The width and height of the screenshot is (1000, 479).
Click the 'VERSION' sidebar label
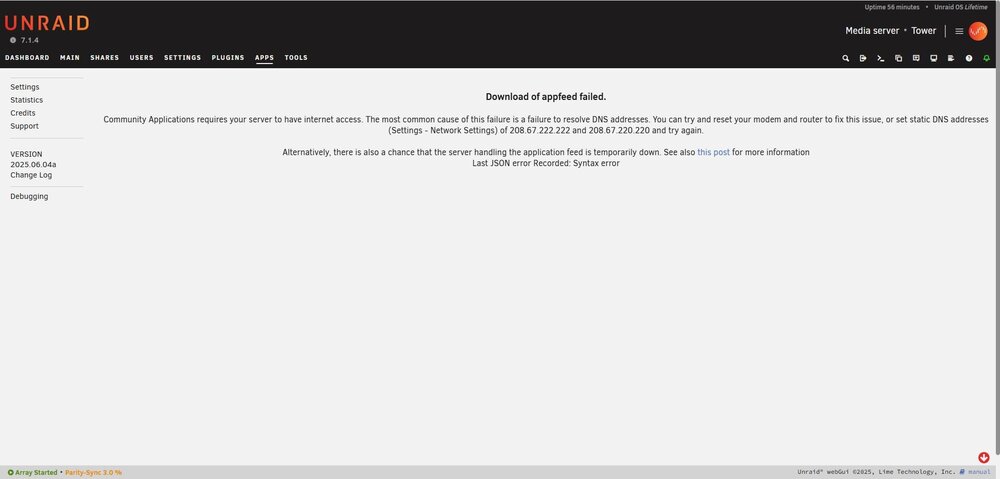pos(26,154)
